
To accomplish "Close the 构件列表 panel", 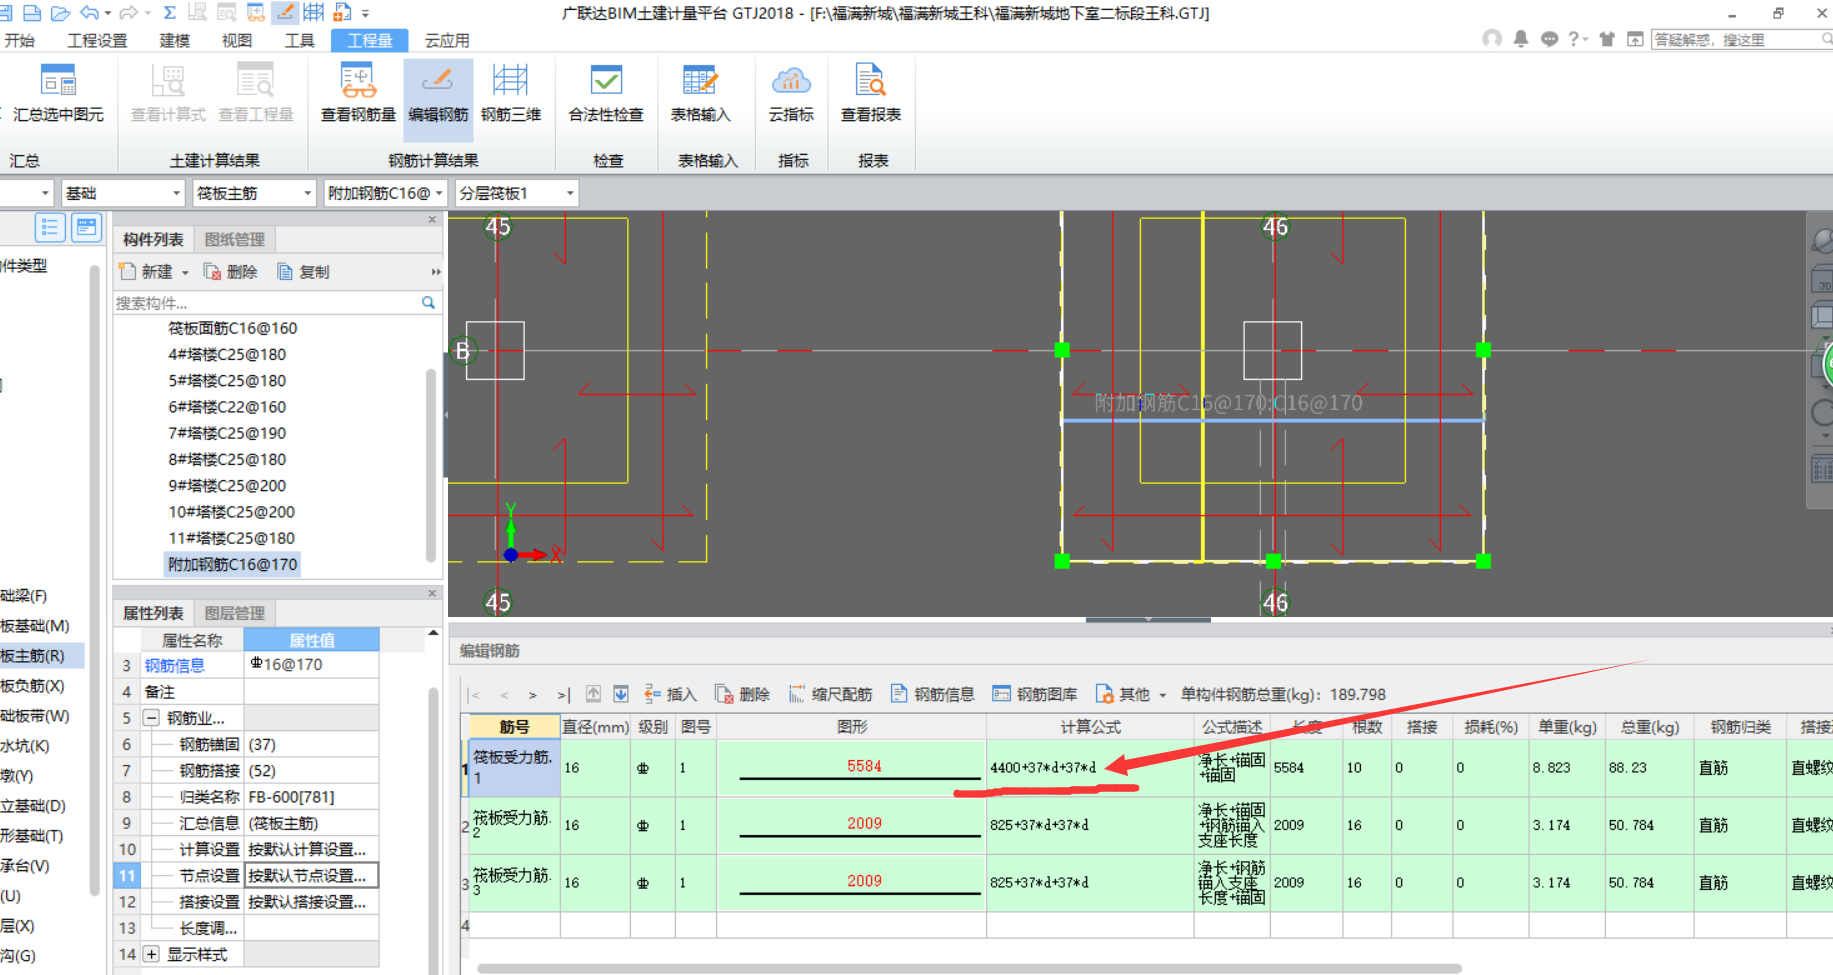I will point(432,219).
